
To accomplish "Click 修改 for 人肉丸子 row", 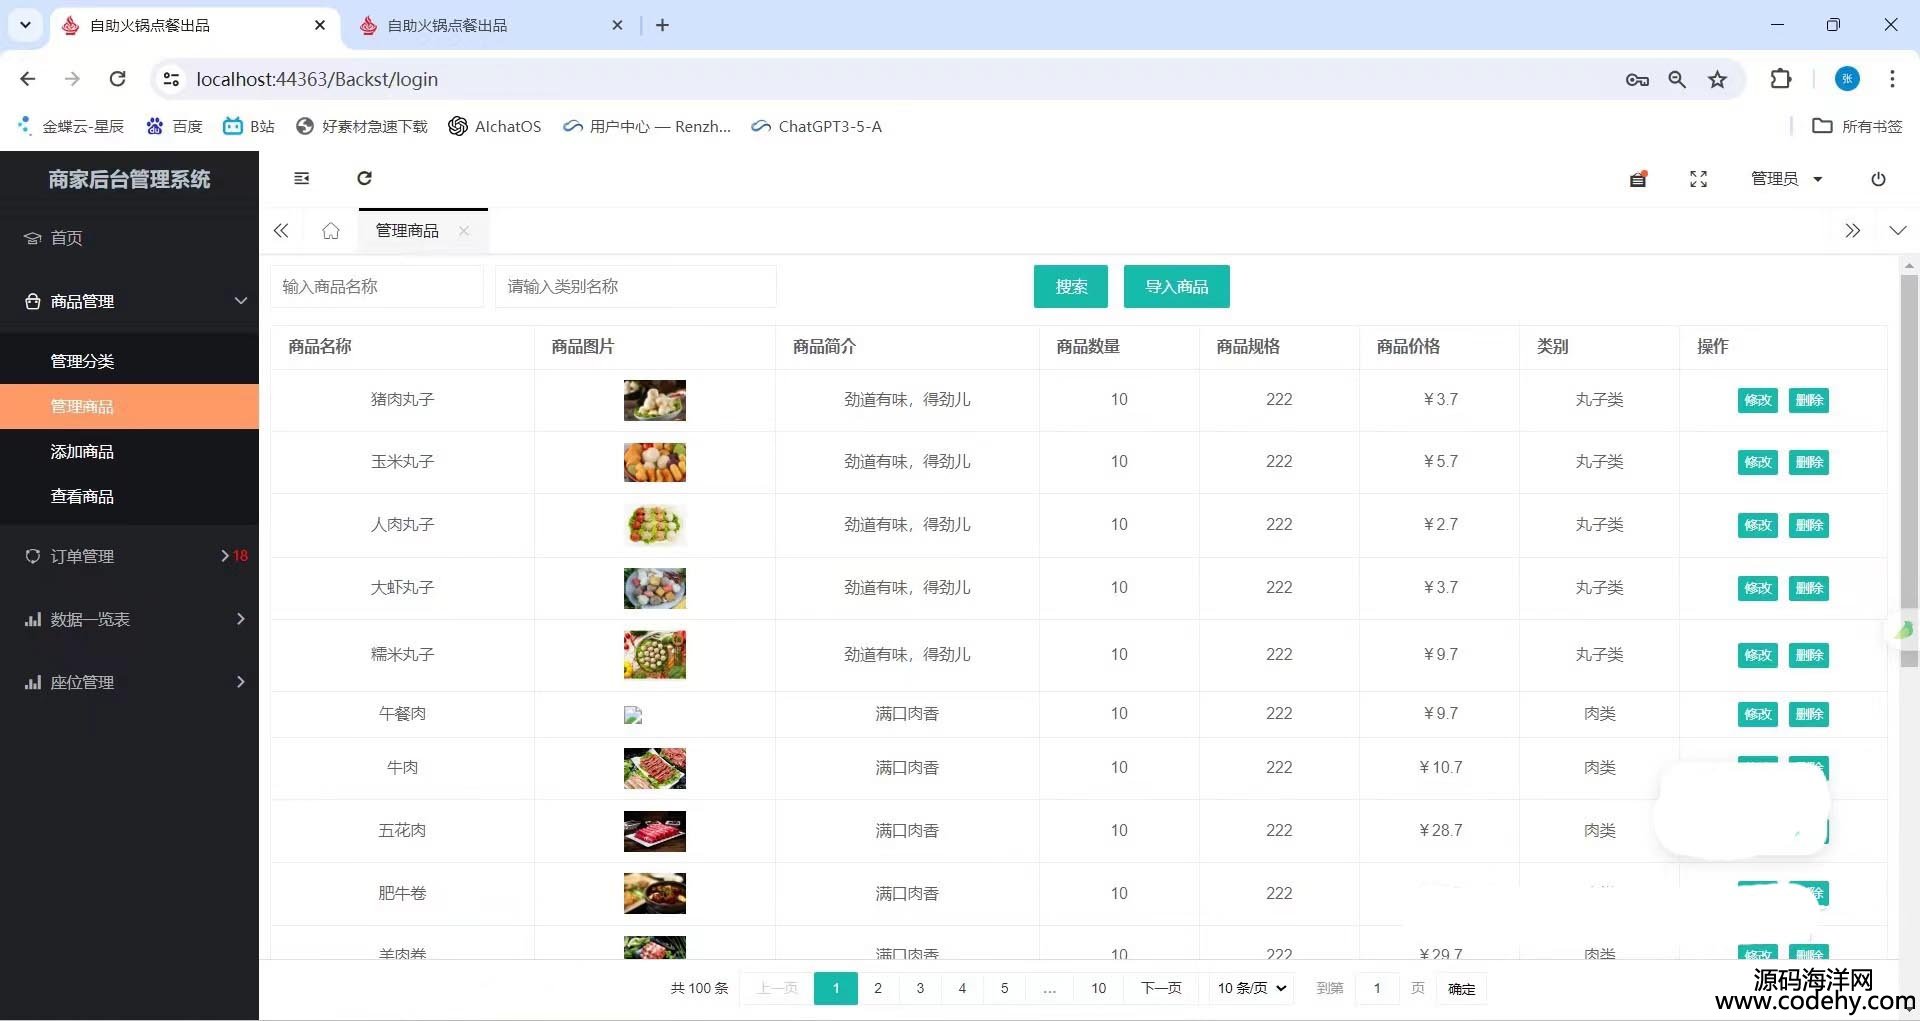I will 1757,526.
